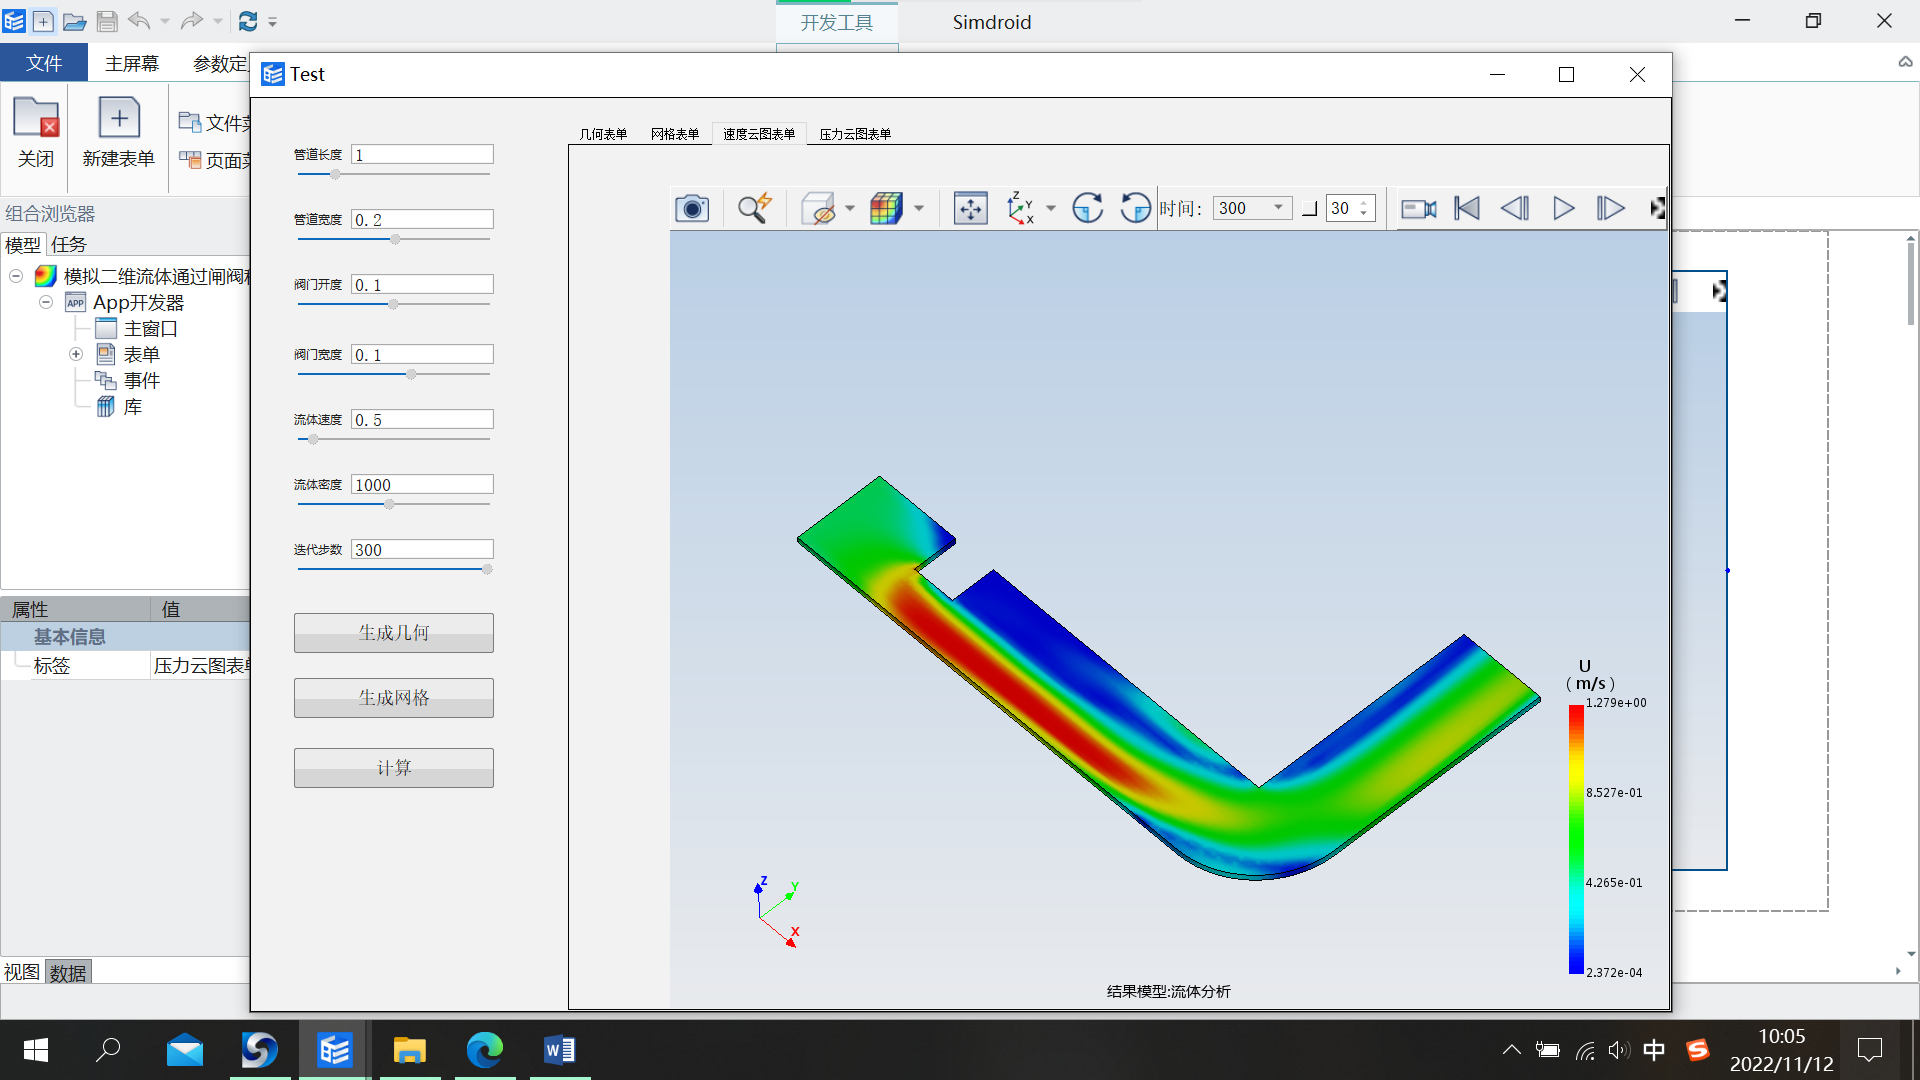Select the 库 tree item
1920x1080 pixels.
132,406
